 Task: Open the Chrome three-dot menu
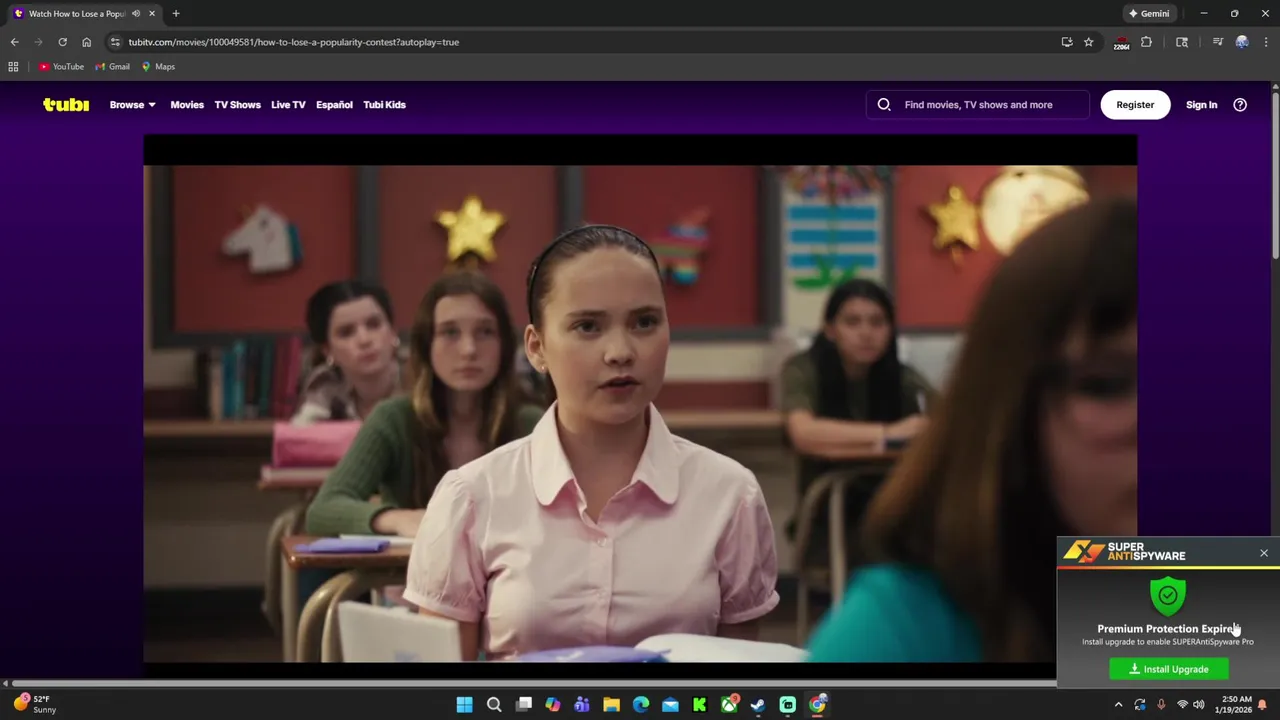point(1266,42)
